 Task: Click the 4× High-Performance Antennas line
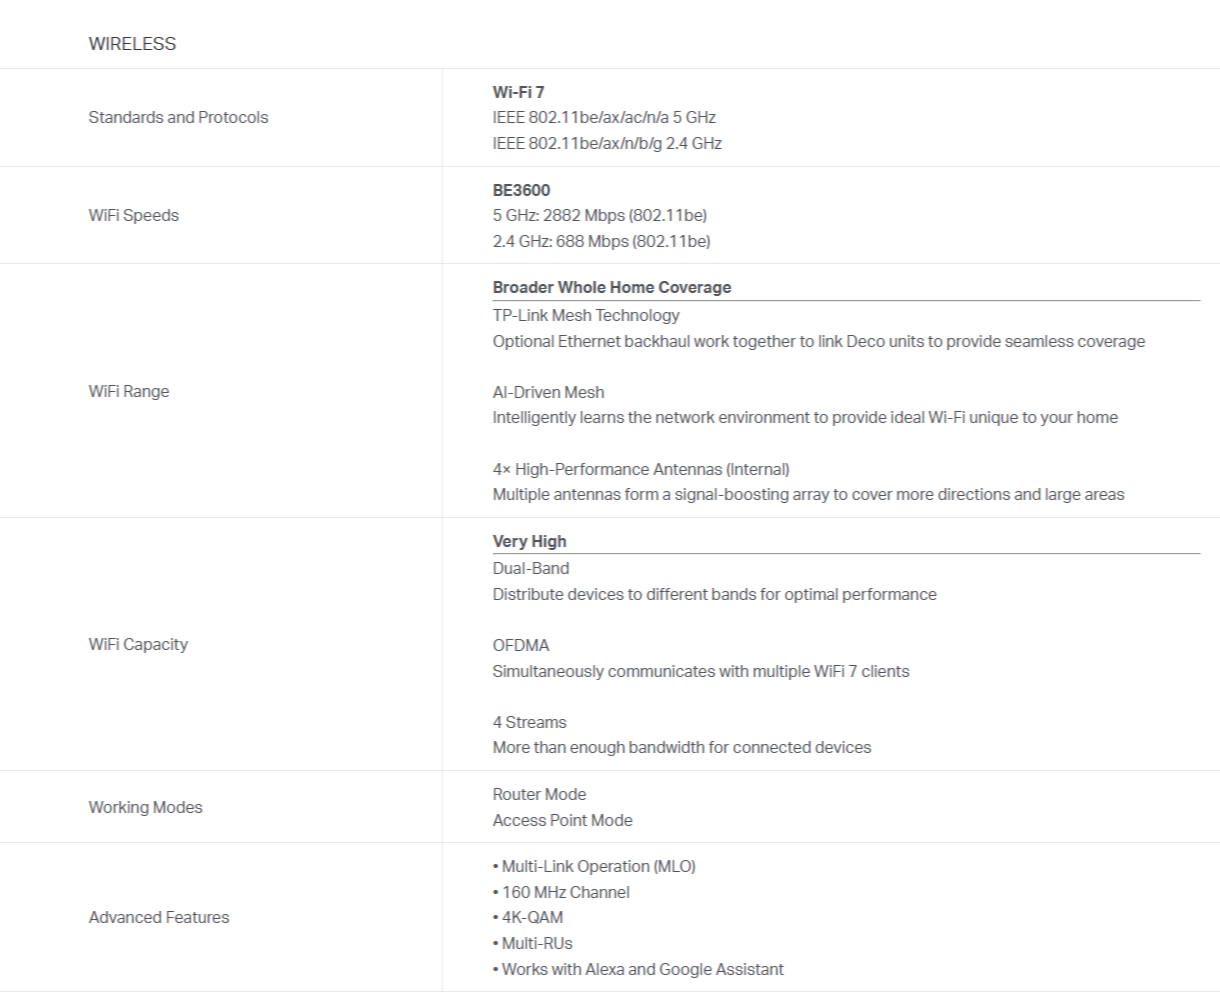pos(641,469)
